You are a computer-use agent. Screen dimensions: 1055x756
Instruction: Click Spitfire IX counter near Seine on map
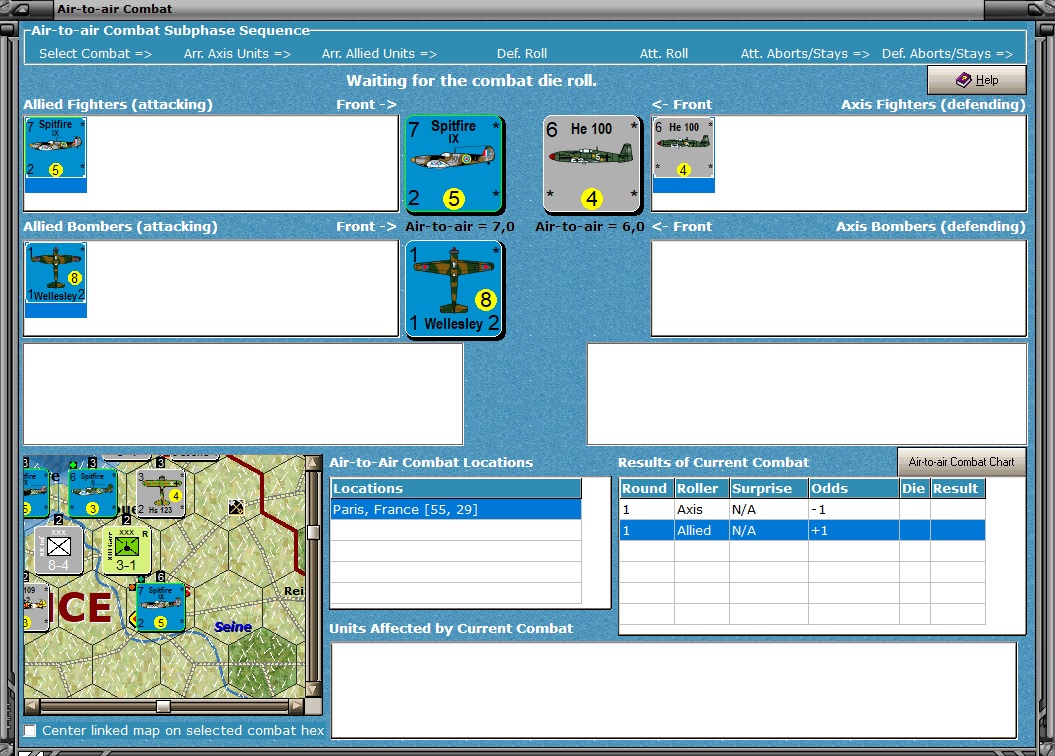[160, 607]
